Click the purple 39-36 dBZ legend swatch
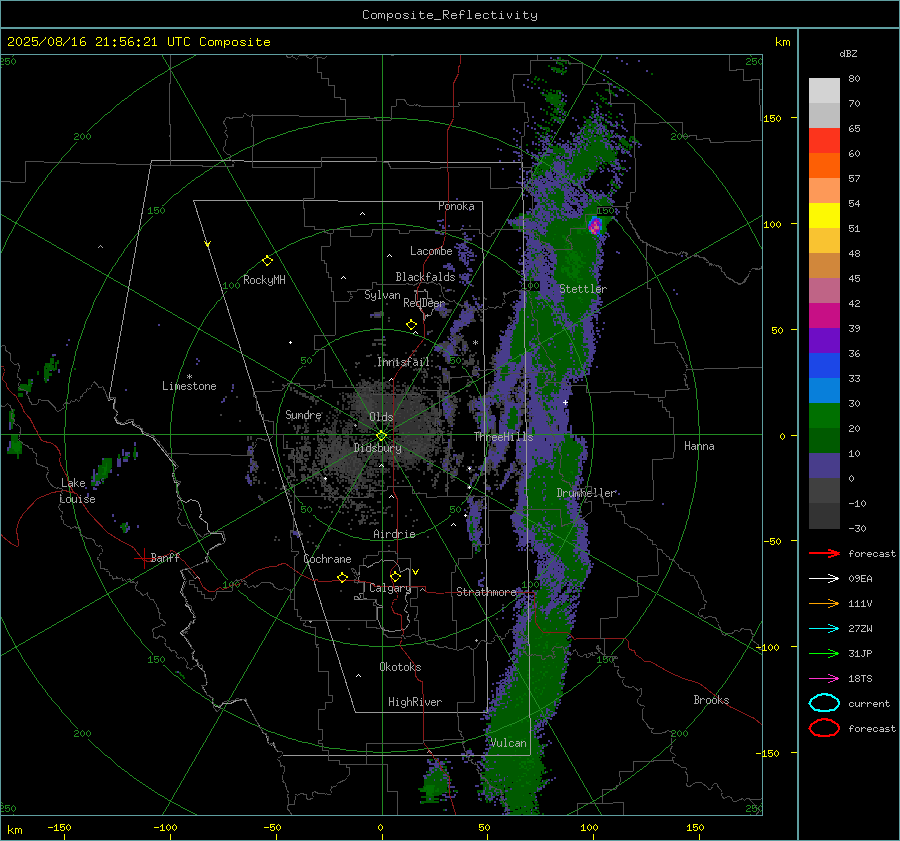The height and width of the screenshot is (841, 900). pyautogui.click(x=824, y=341)
